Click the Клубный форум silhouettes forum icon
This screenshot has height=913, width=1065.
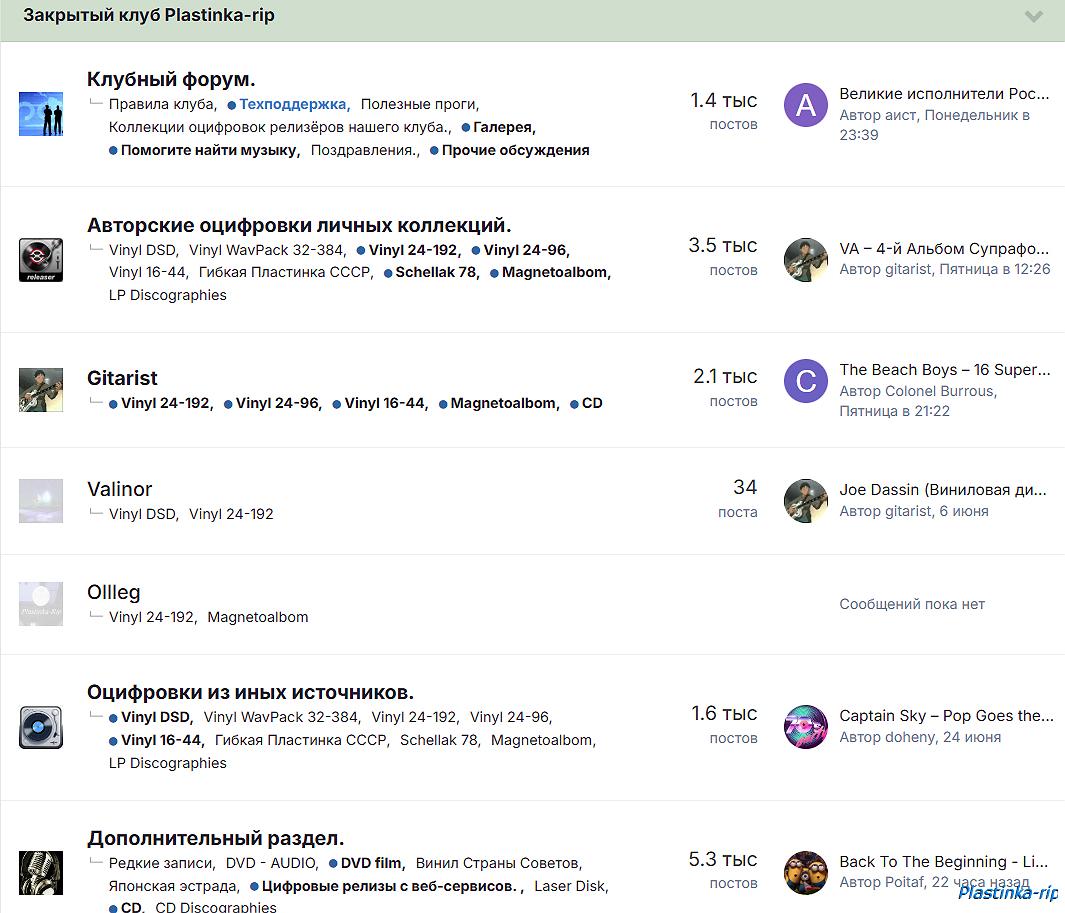point(41,114)
